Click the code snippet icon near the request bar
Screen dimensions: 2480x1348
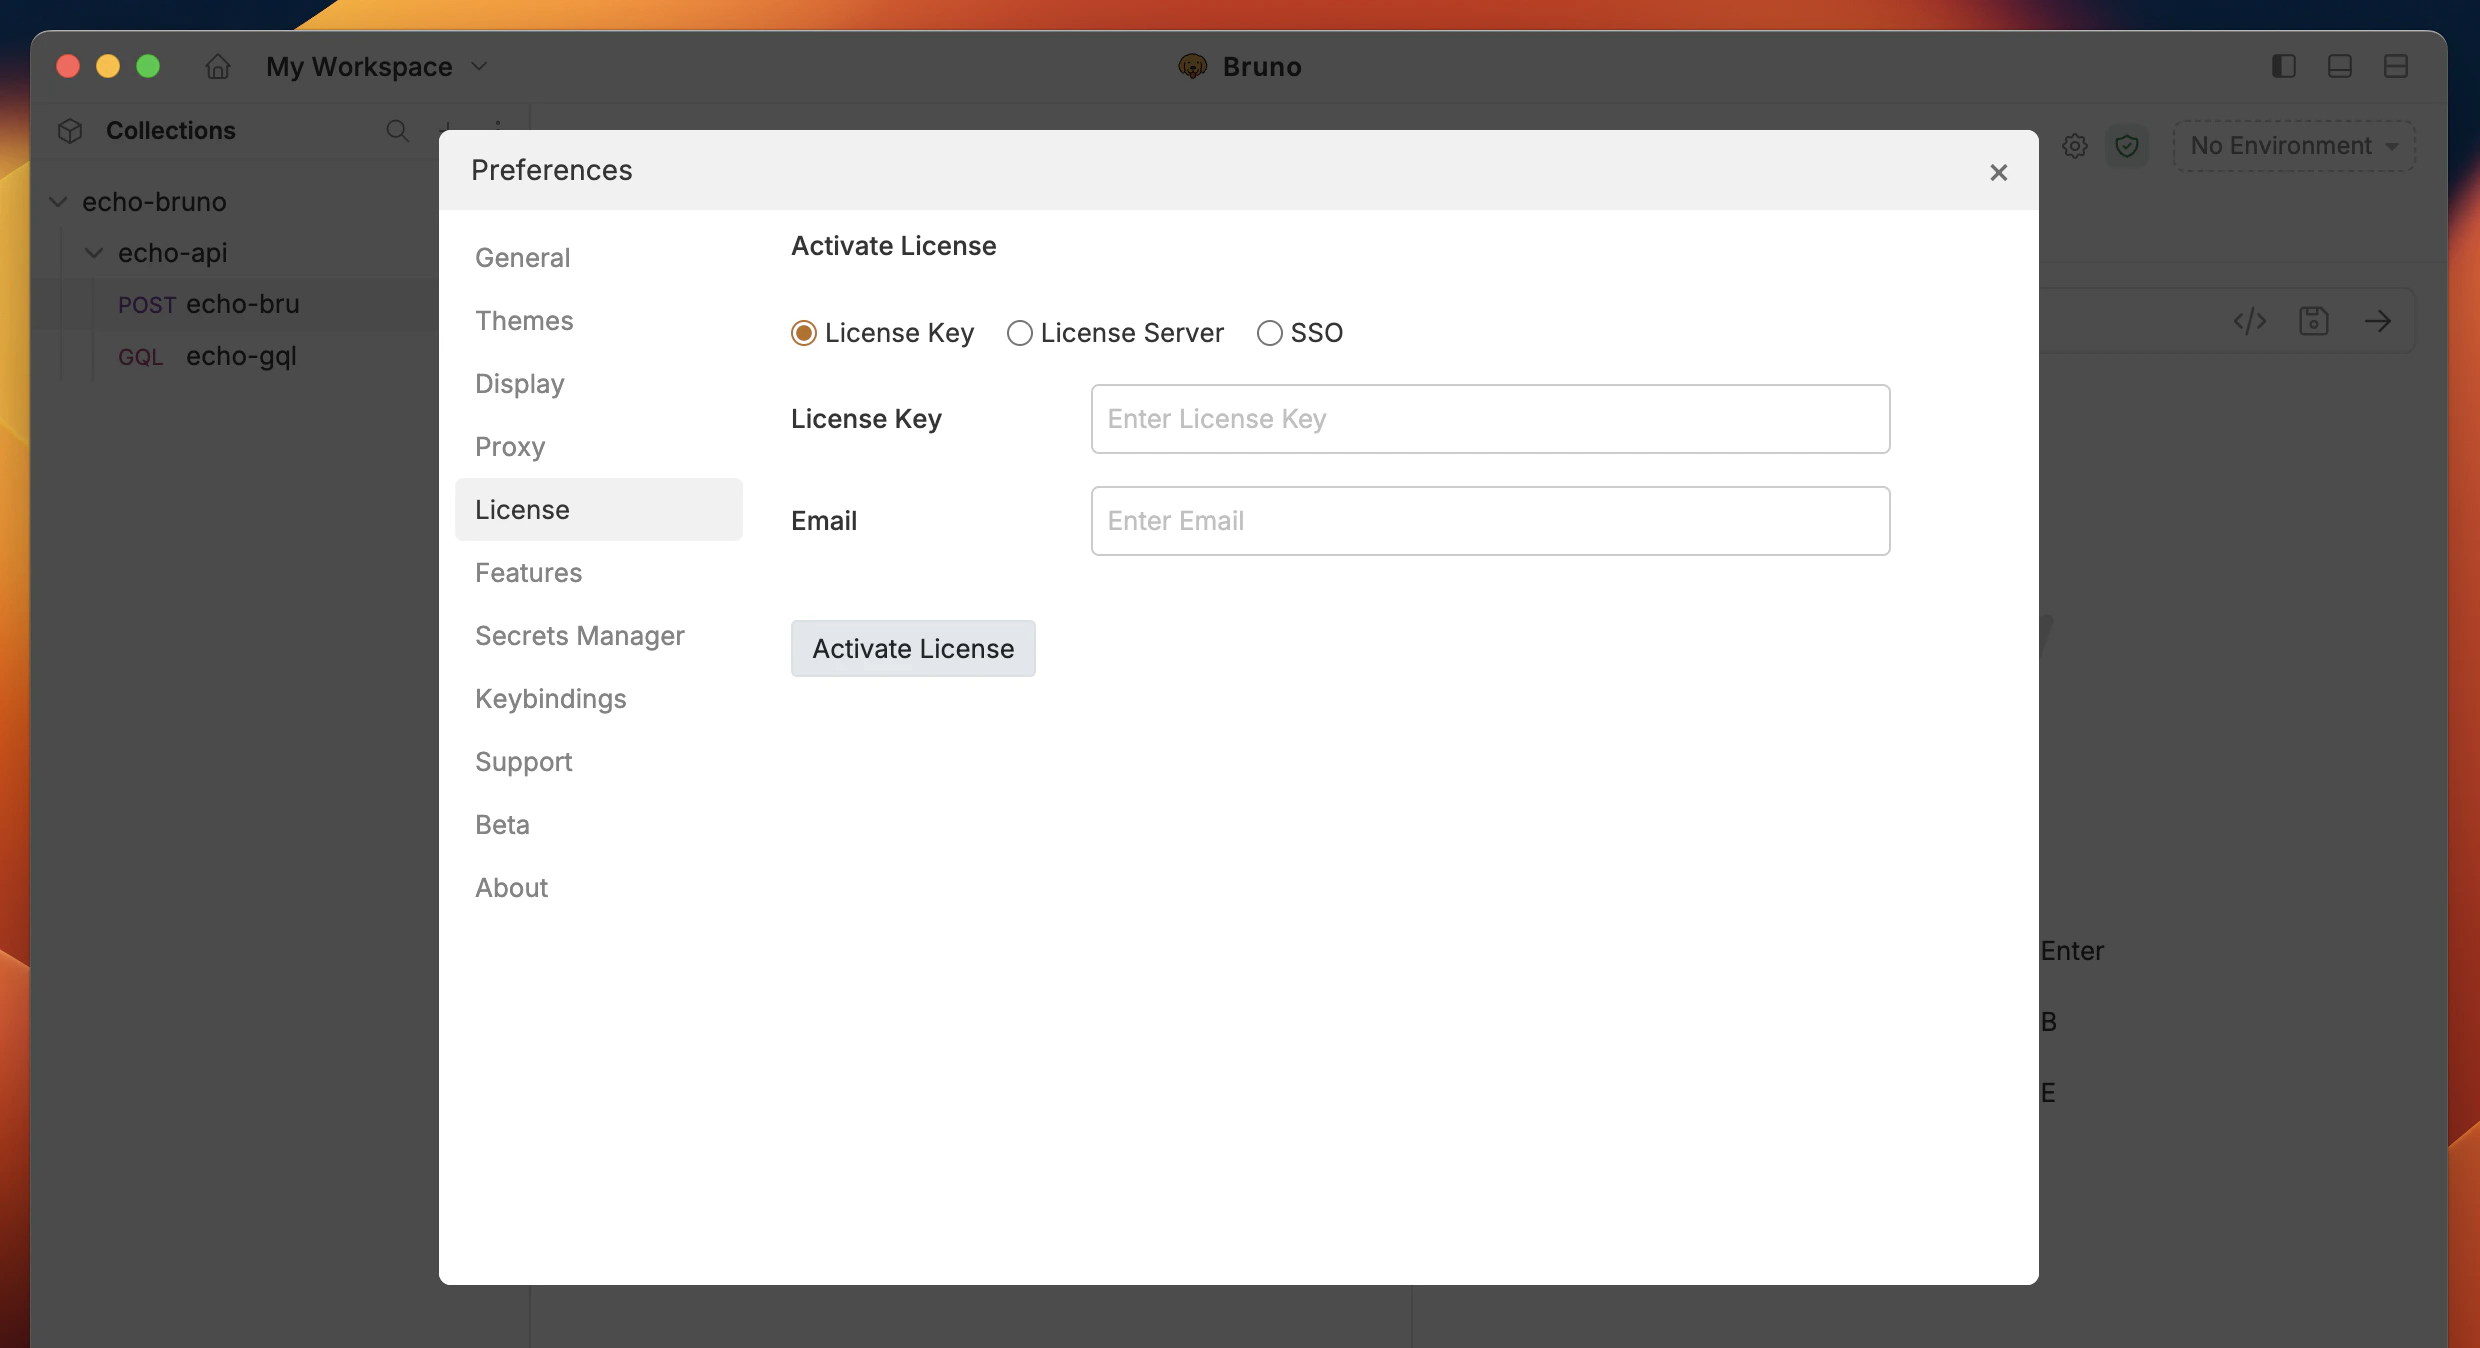pyautogui.click(x=2248, y=321)
